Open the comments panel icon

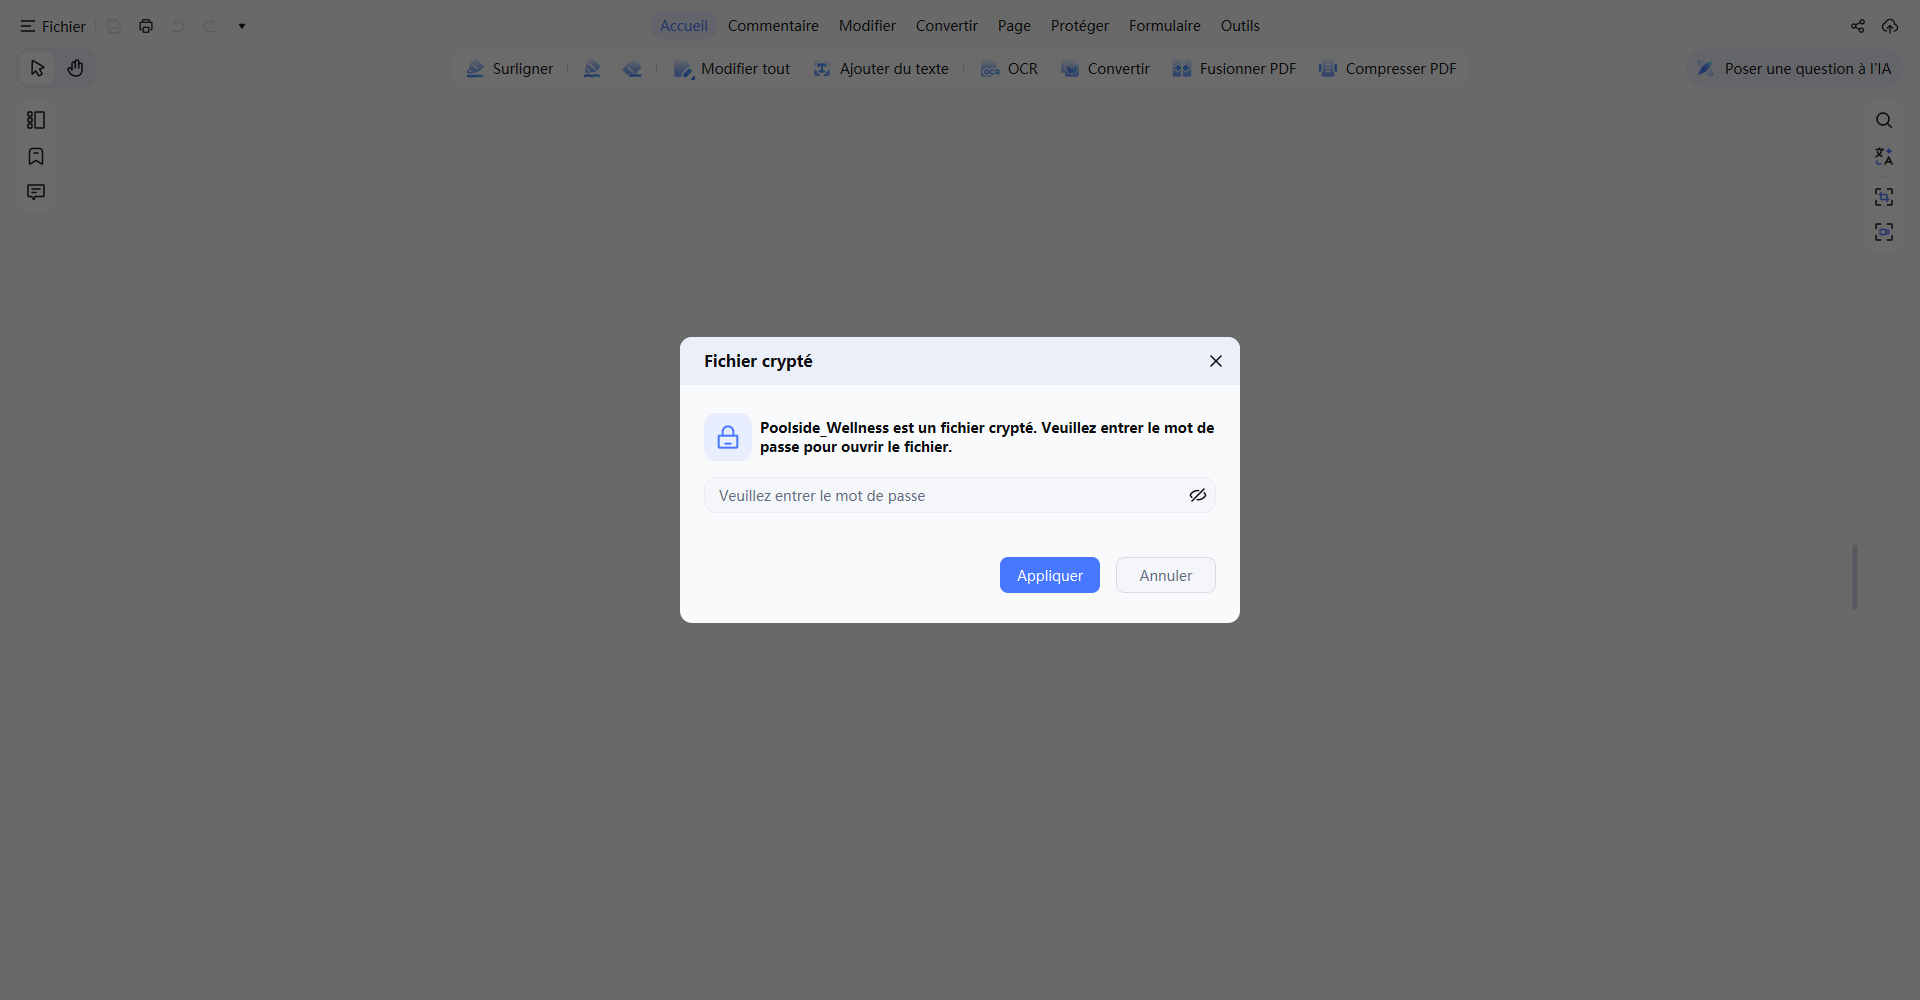[x=36, y=192]
